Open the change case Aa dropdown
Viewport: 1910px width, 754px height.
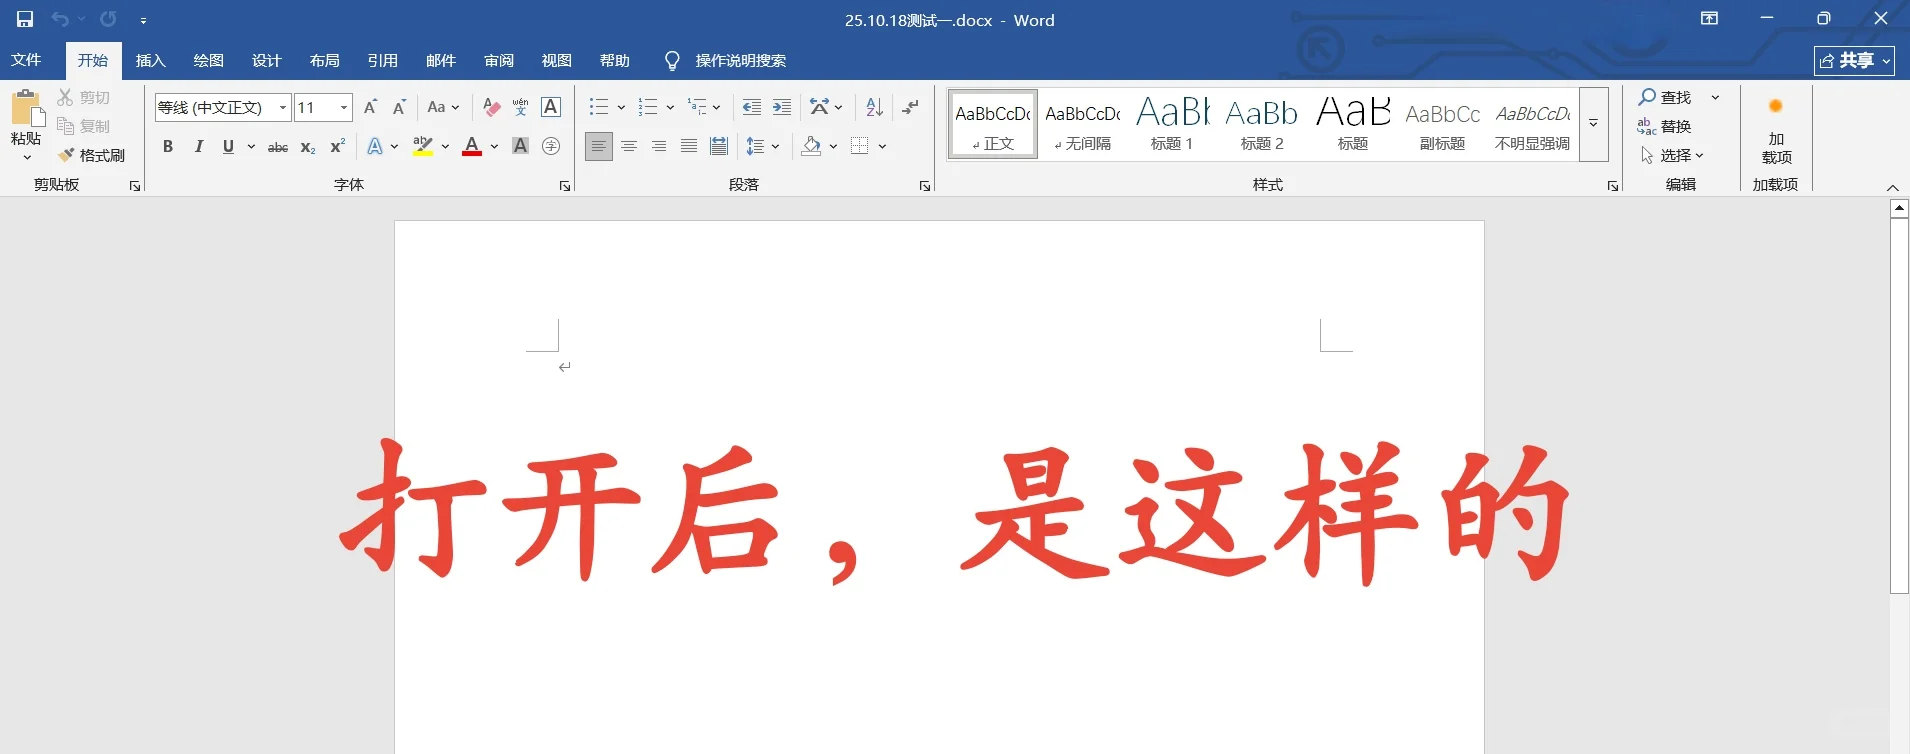(x=443, y=107)
